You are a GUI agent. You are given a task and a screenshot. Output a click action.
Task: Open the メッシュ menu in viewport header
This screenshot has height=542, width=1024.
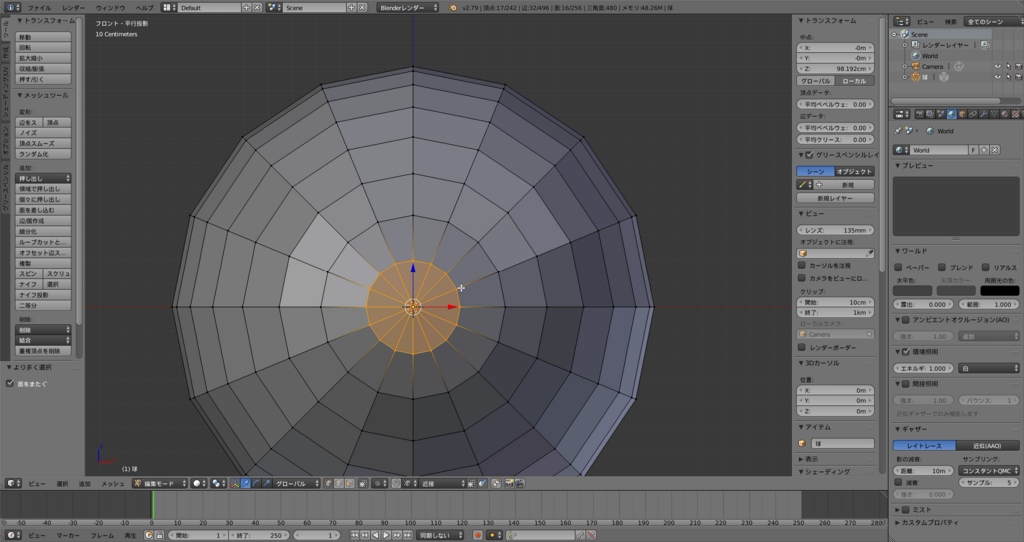tap(112, 483)
